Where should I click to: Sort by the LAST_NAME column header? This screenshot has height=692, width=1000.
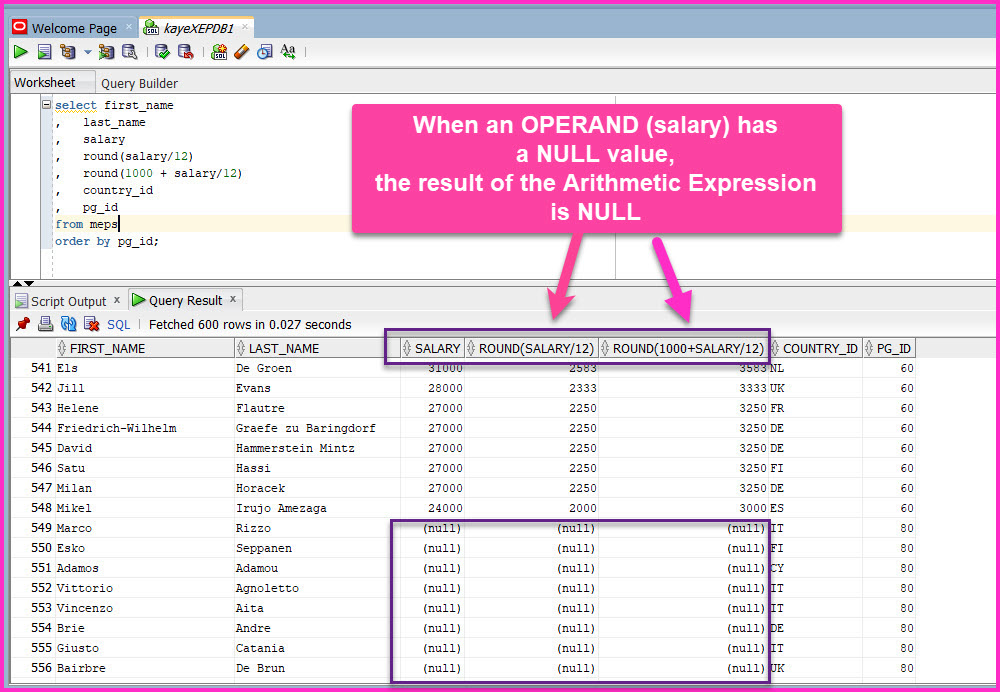[x=318, y=349]
